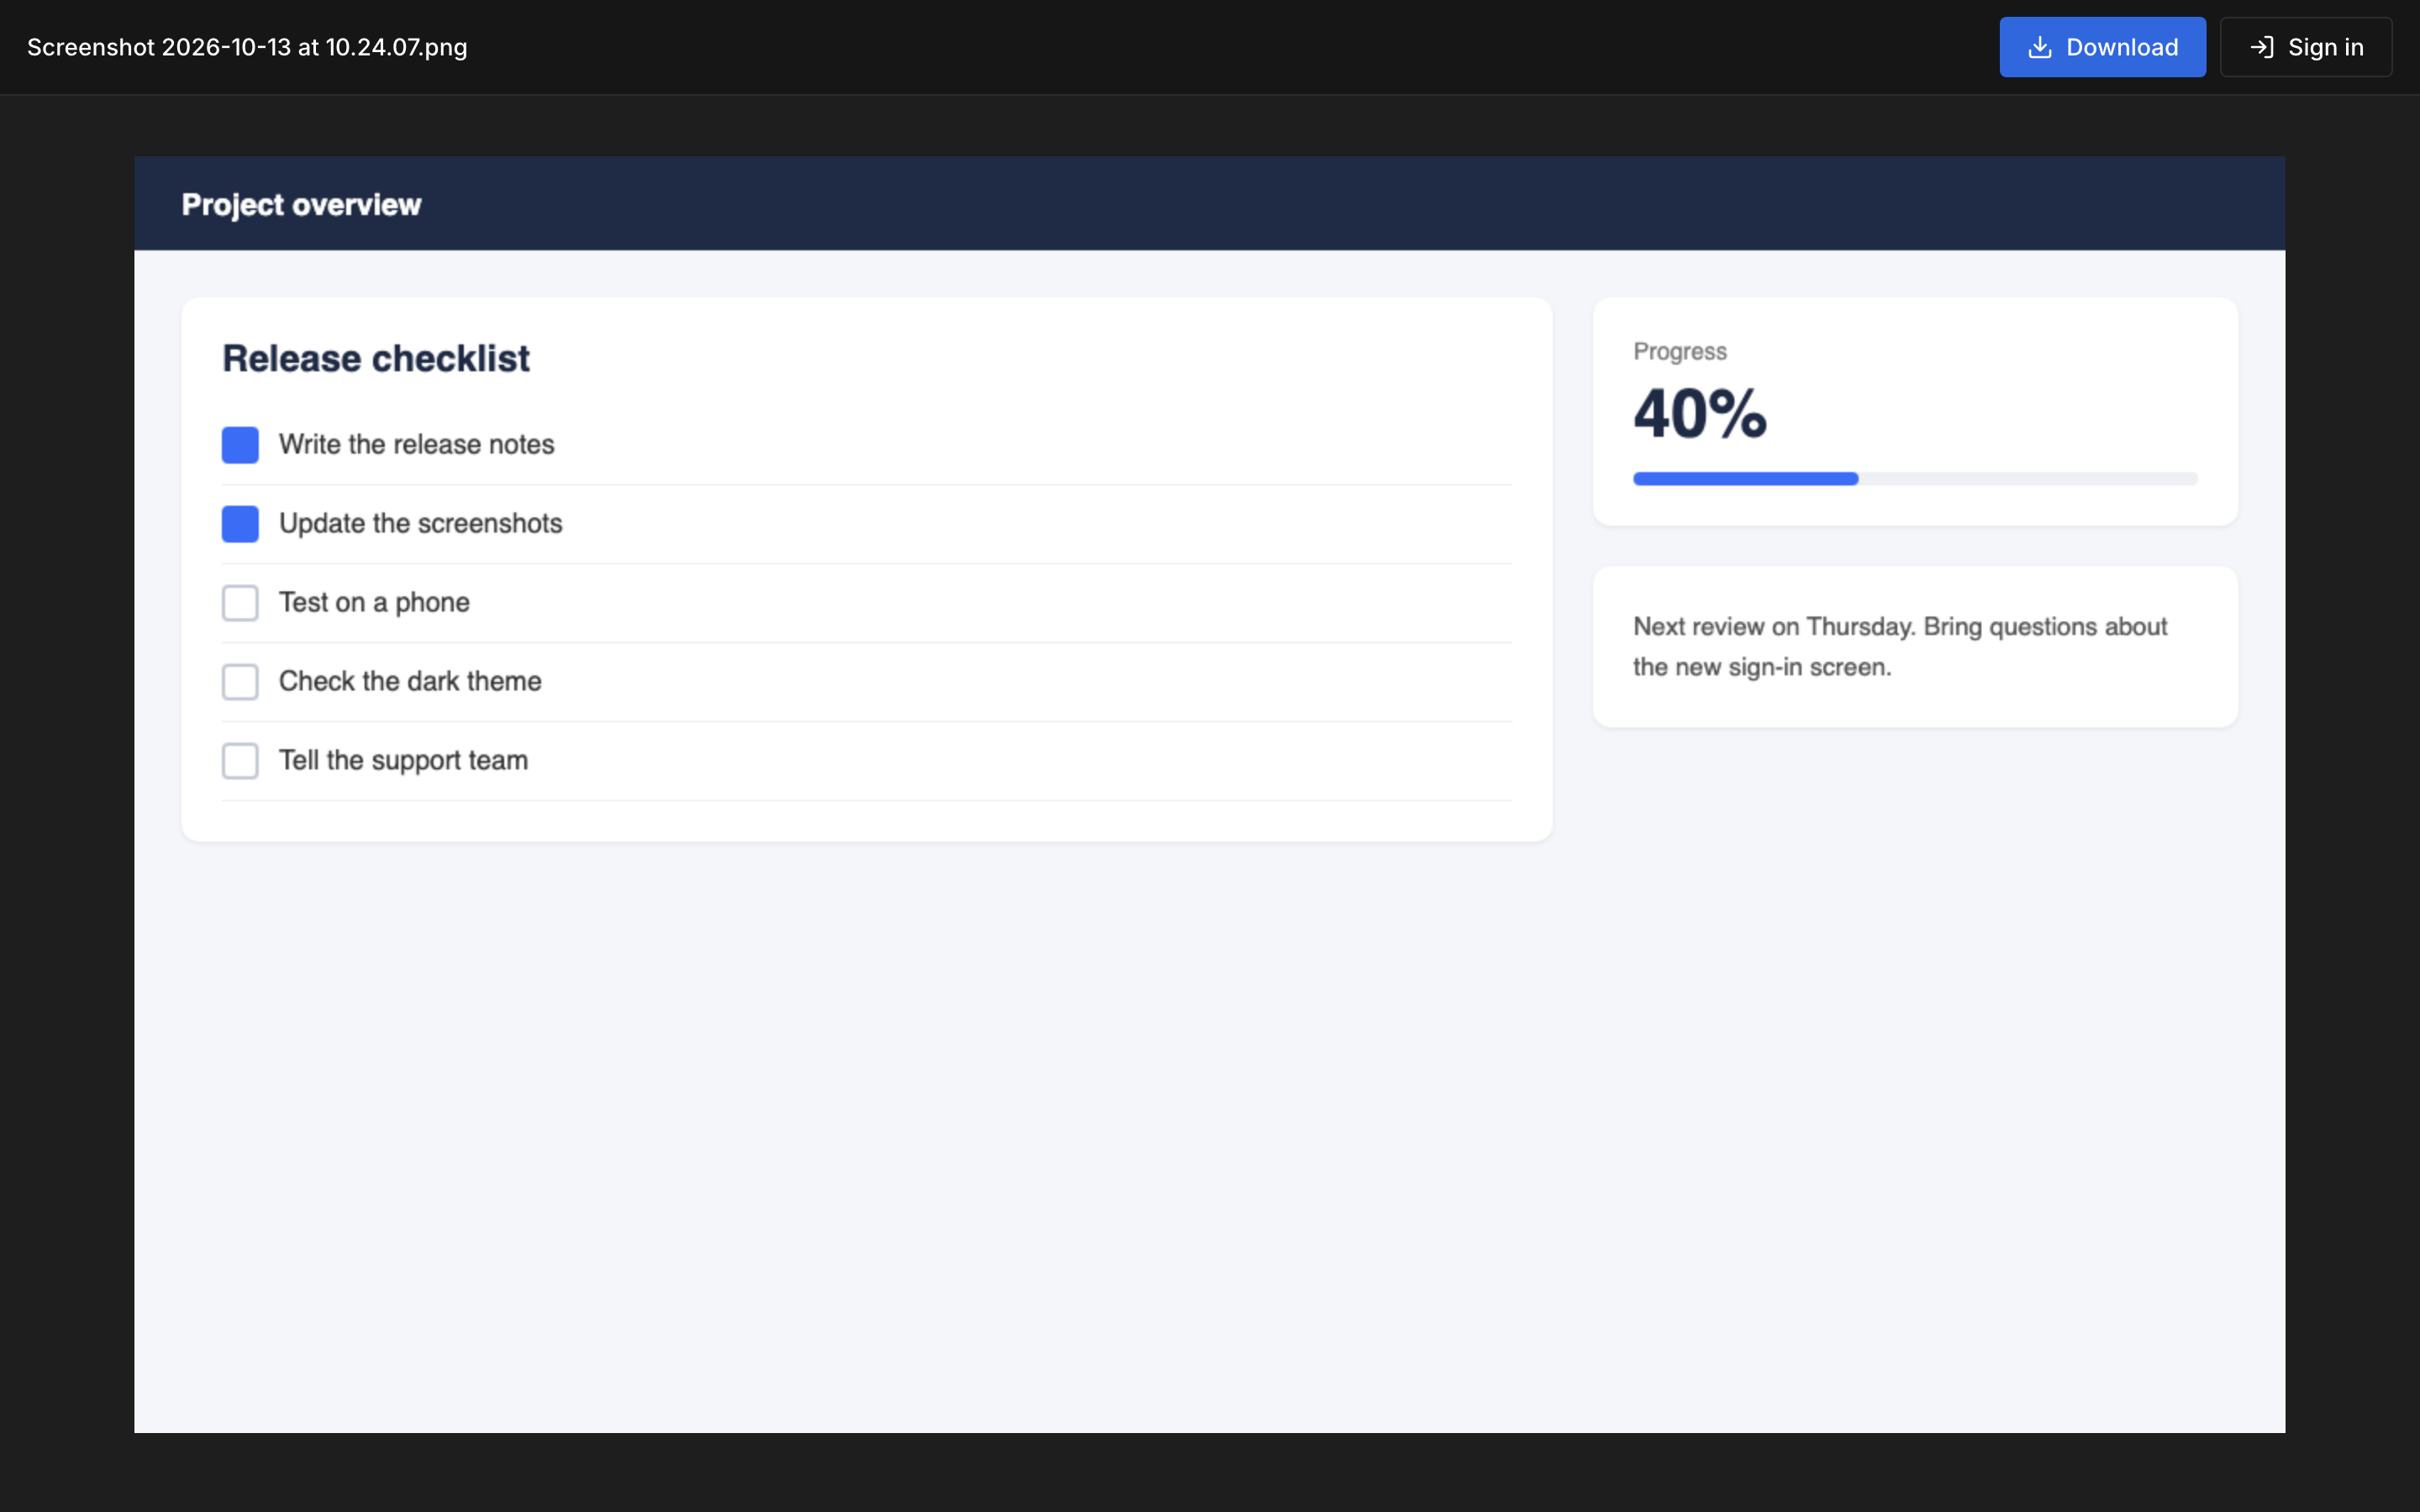Click the 40% progress value

pos(1700,413)
